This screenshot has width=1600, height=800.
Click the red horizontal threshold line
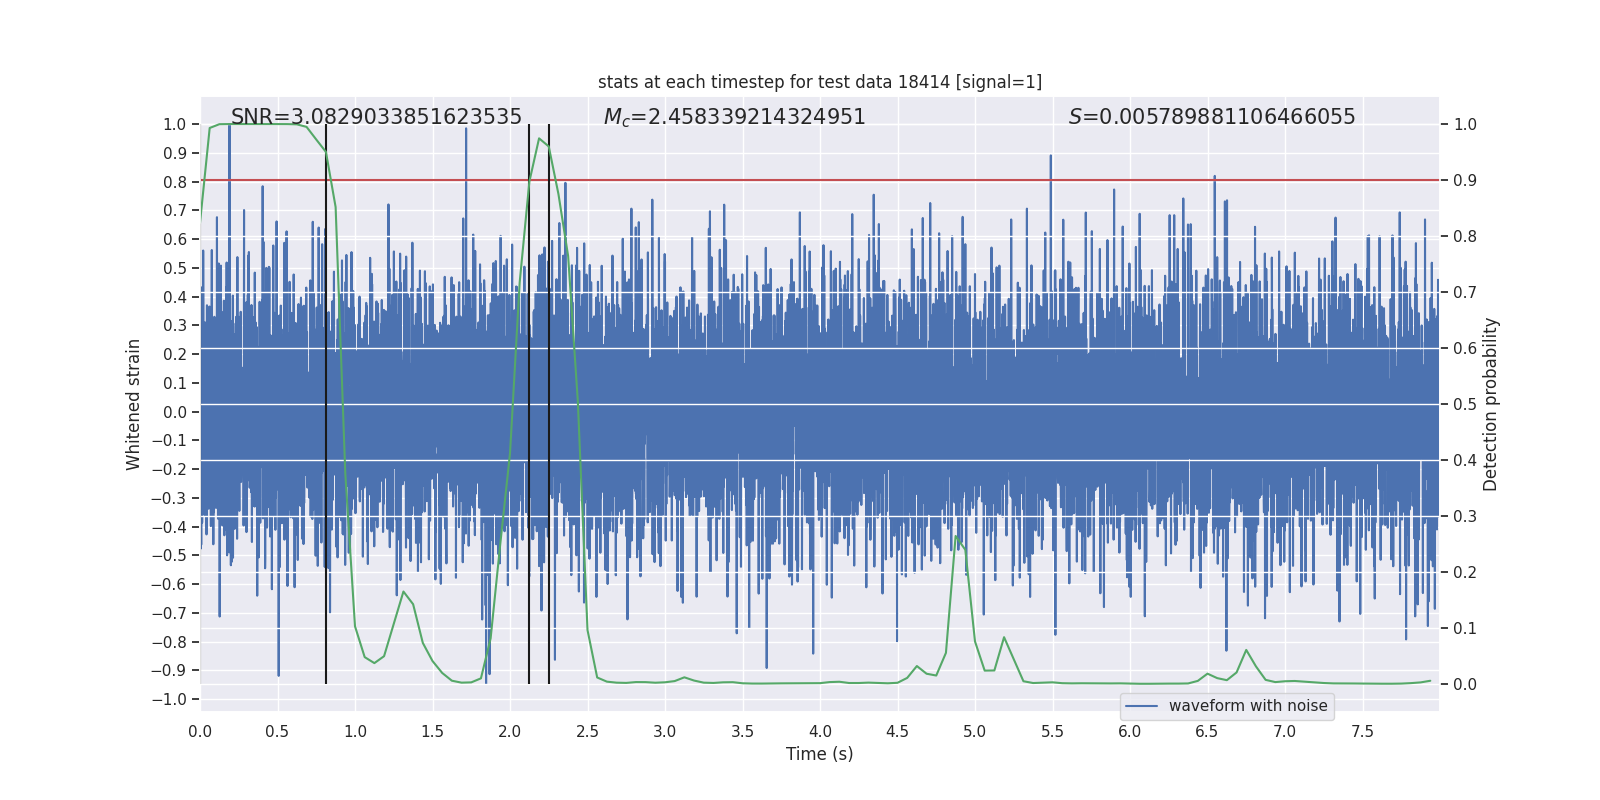click(820, 180)
